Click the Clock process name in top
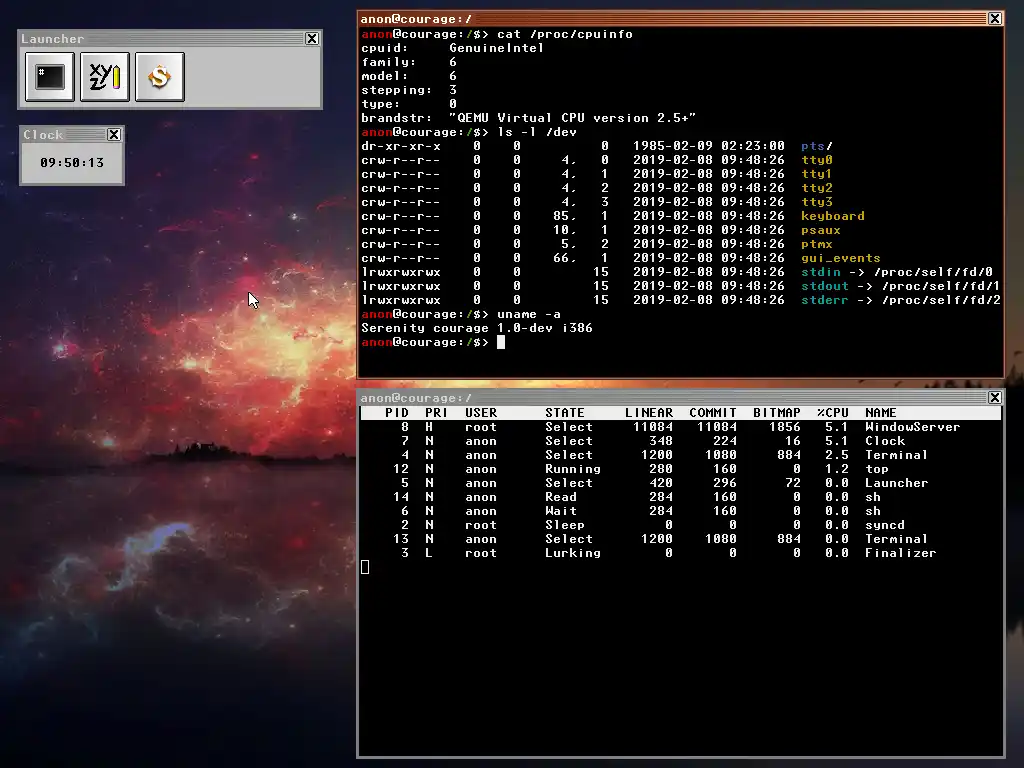Viewport: 1024px width, 768px height. pos(885,441)
